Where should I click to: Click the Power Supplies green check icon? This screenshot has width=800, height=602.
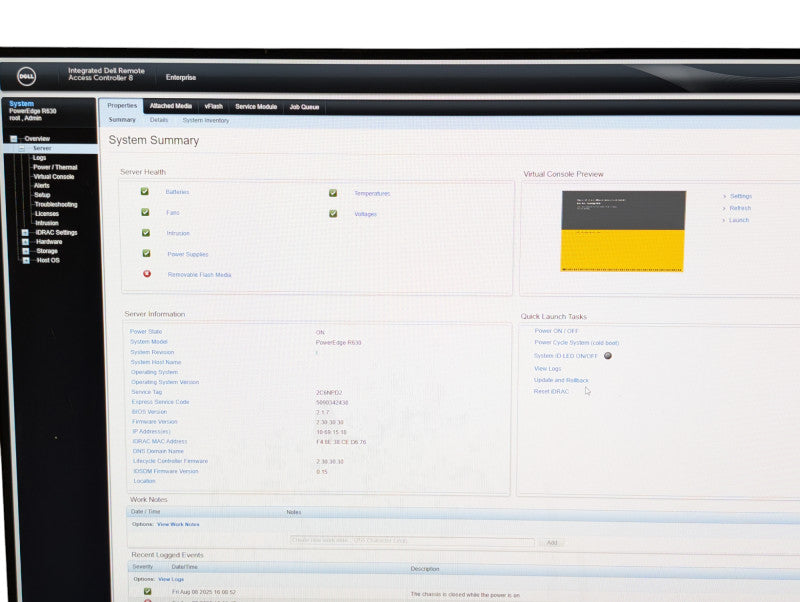tap(146, 253)
